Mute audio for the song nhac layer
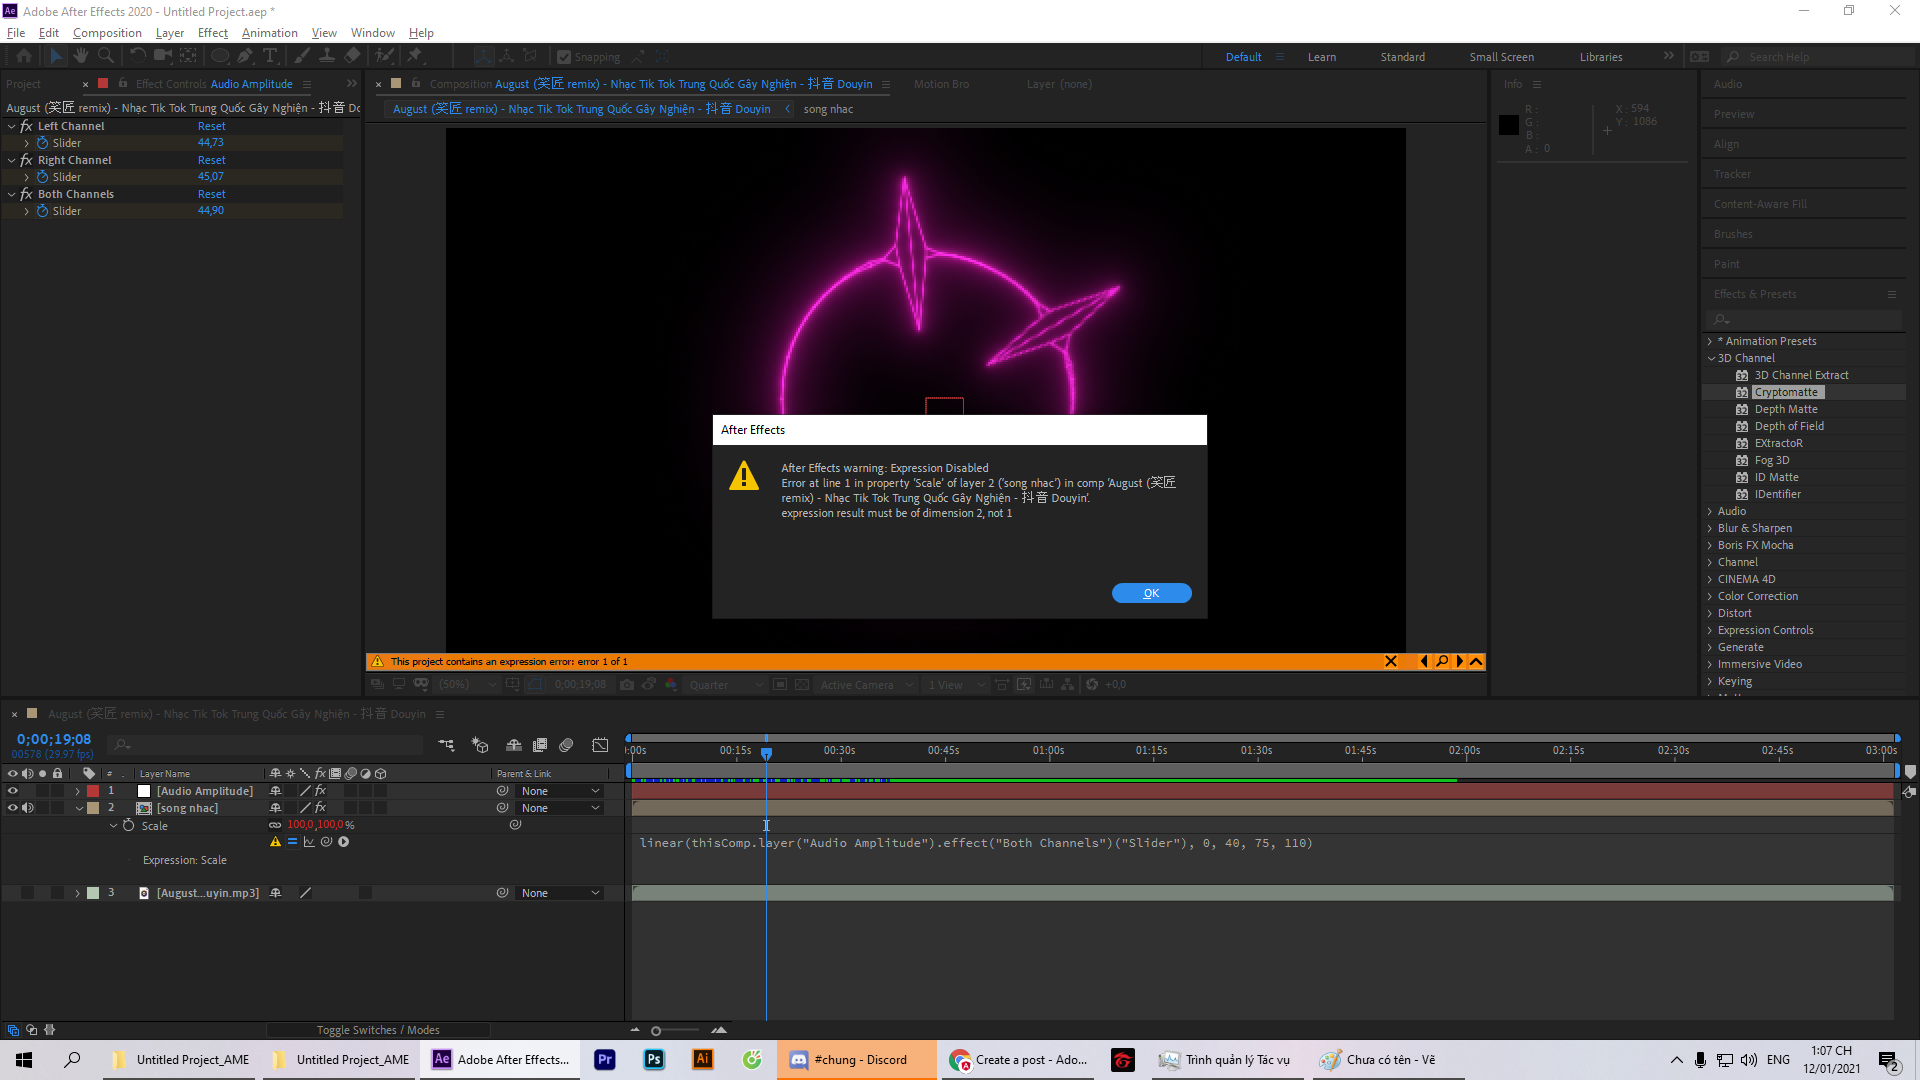The width and height of the screenshot is (1920, 1080). point(27,807)
